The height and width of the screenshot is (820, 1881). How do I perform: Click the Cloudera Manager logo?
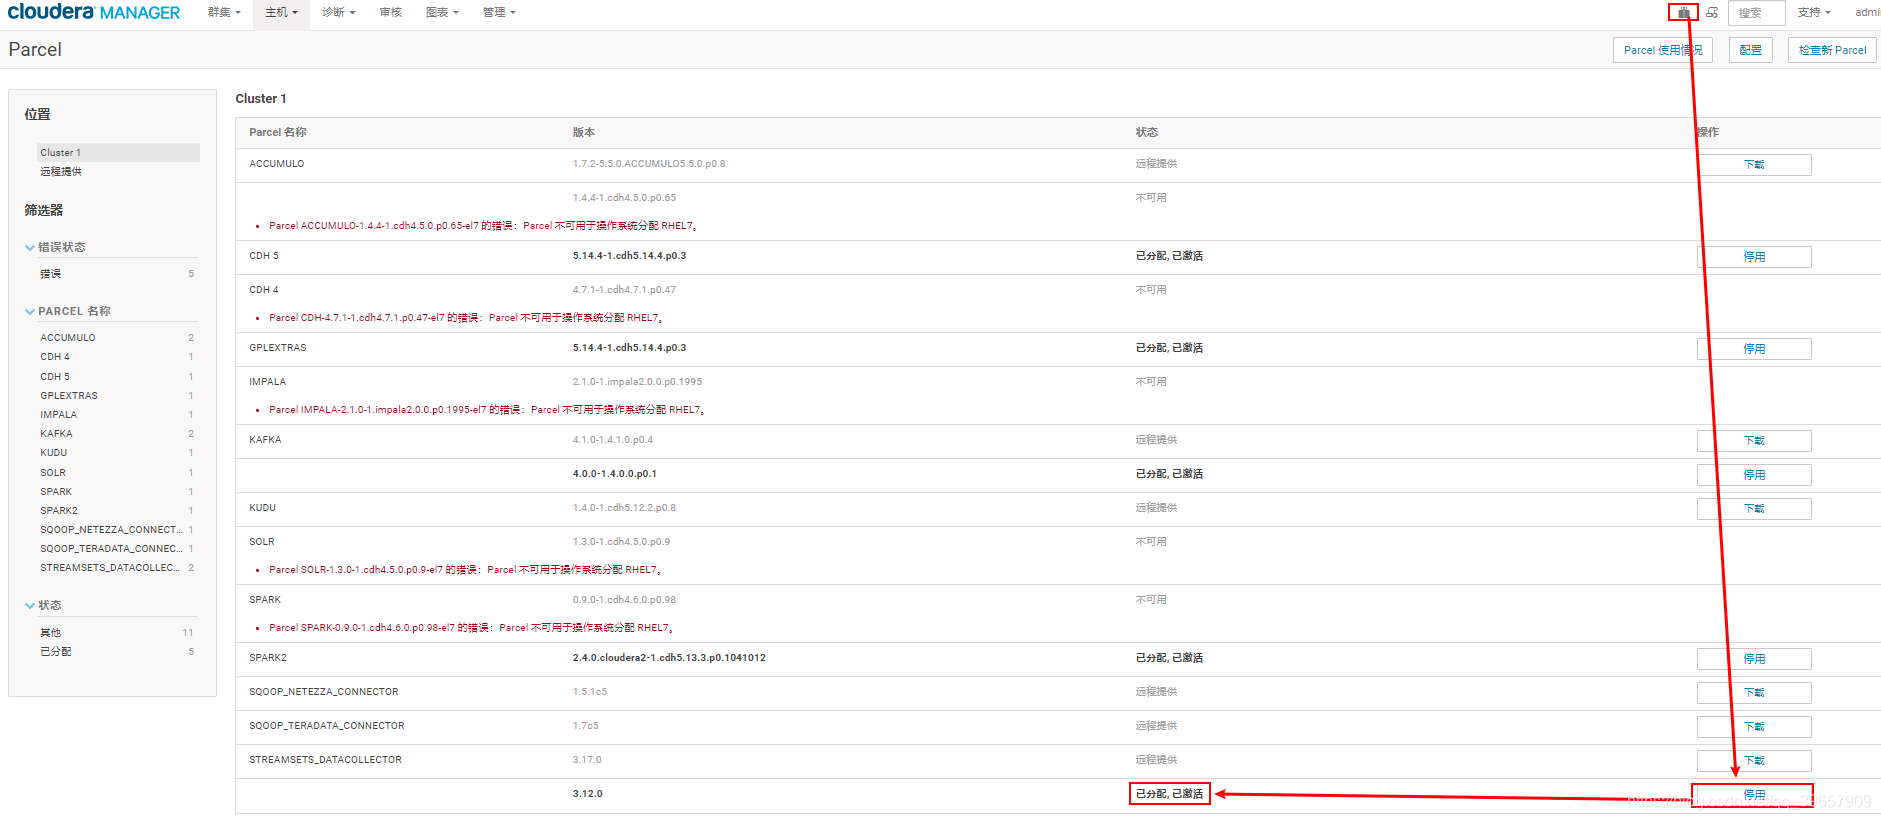point(94,12)
